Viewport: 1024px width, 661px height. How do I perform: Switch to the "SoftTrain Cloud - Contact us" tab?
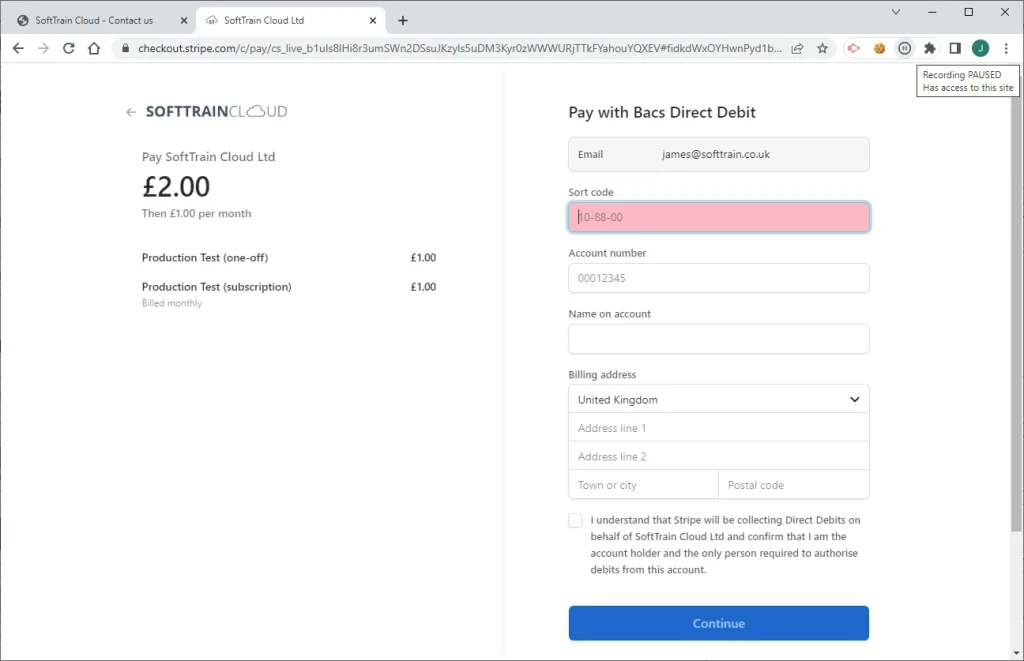pyautogui.click(x=95, y=19)
